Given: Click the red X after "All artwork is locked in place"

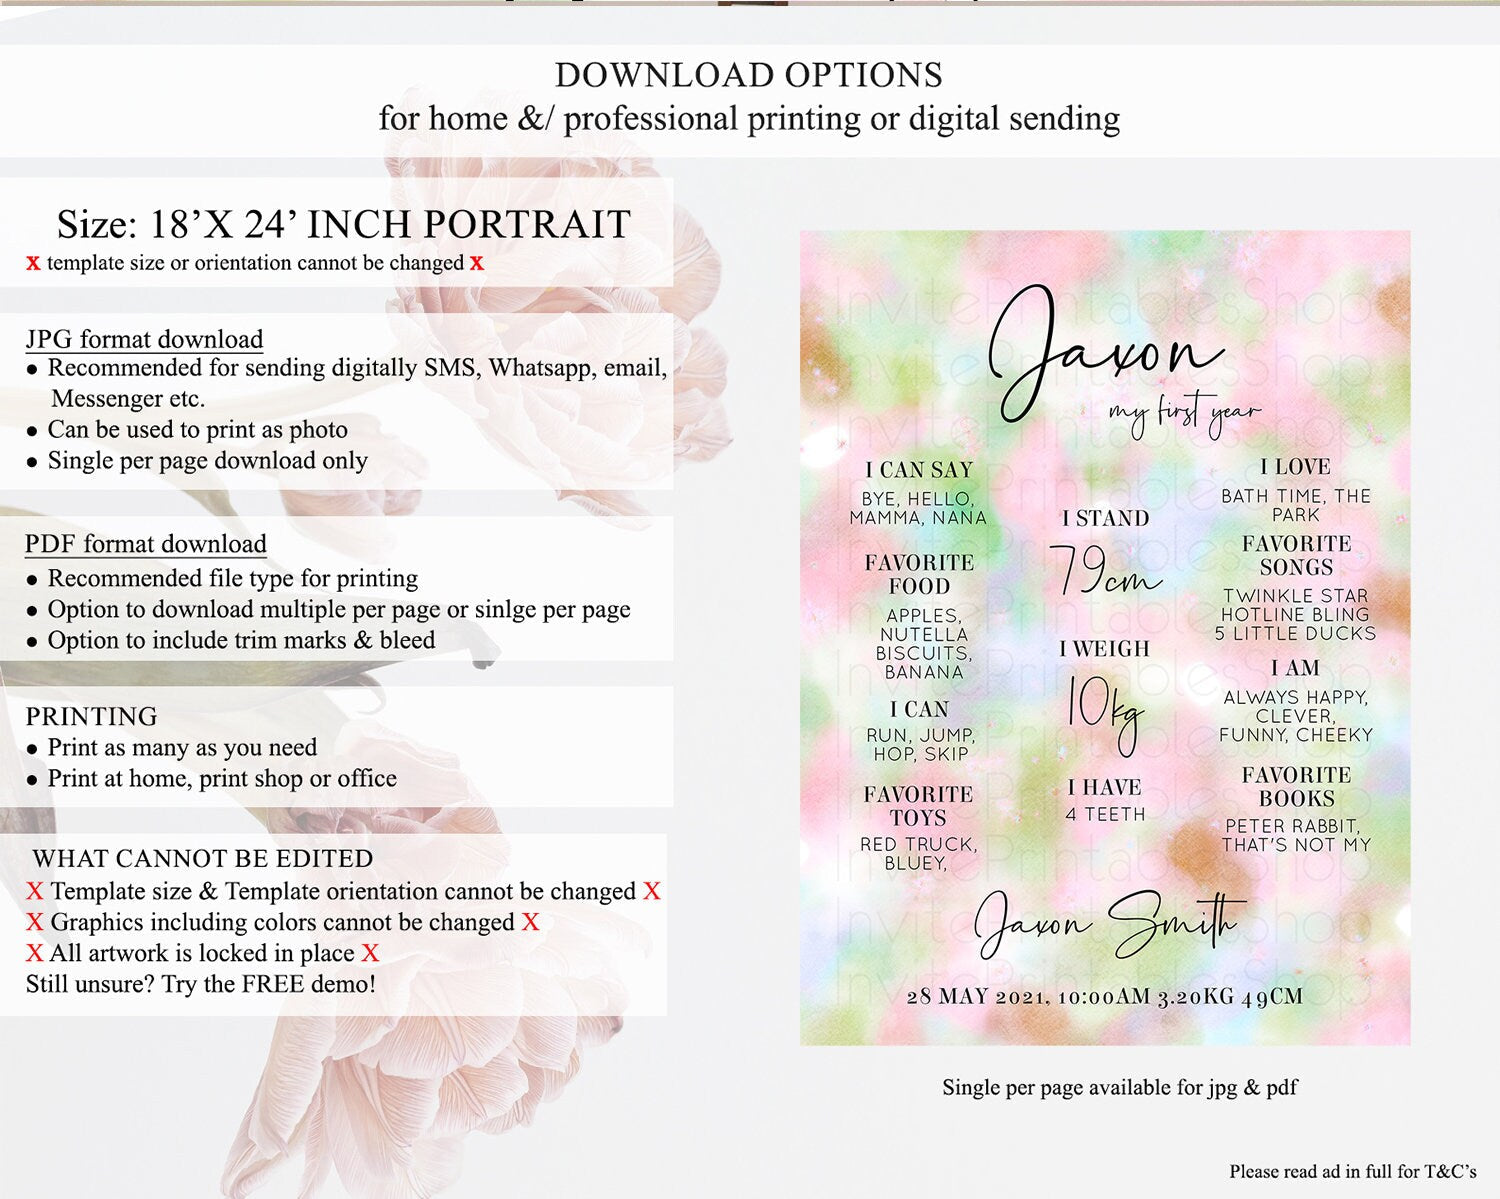Looking at the screenshot, I should [x=370, y=953].
